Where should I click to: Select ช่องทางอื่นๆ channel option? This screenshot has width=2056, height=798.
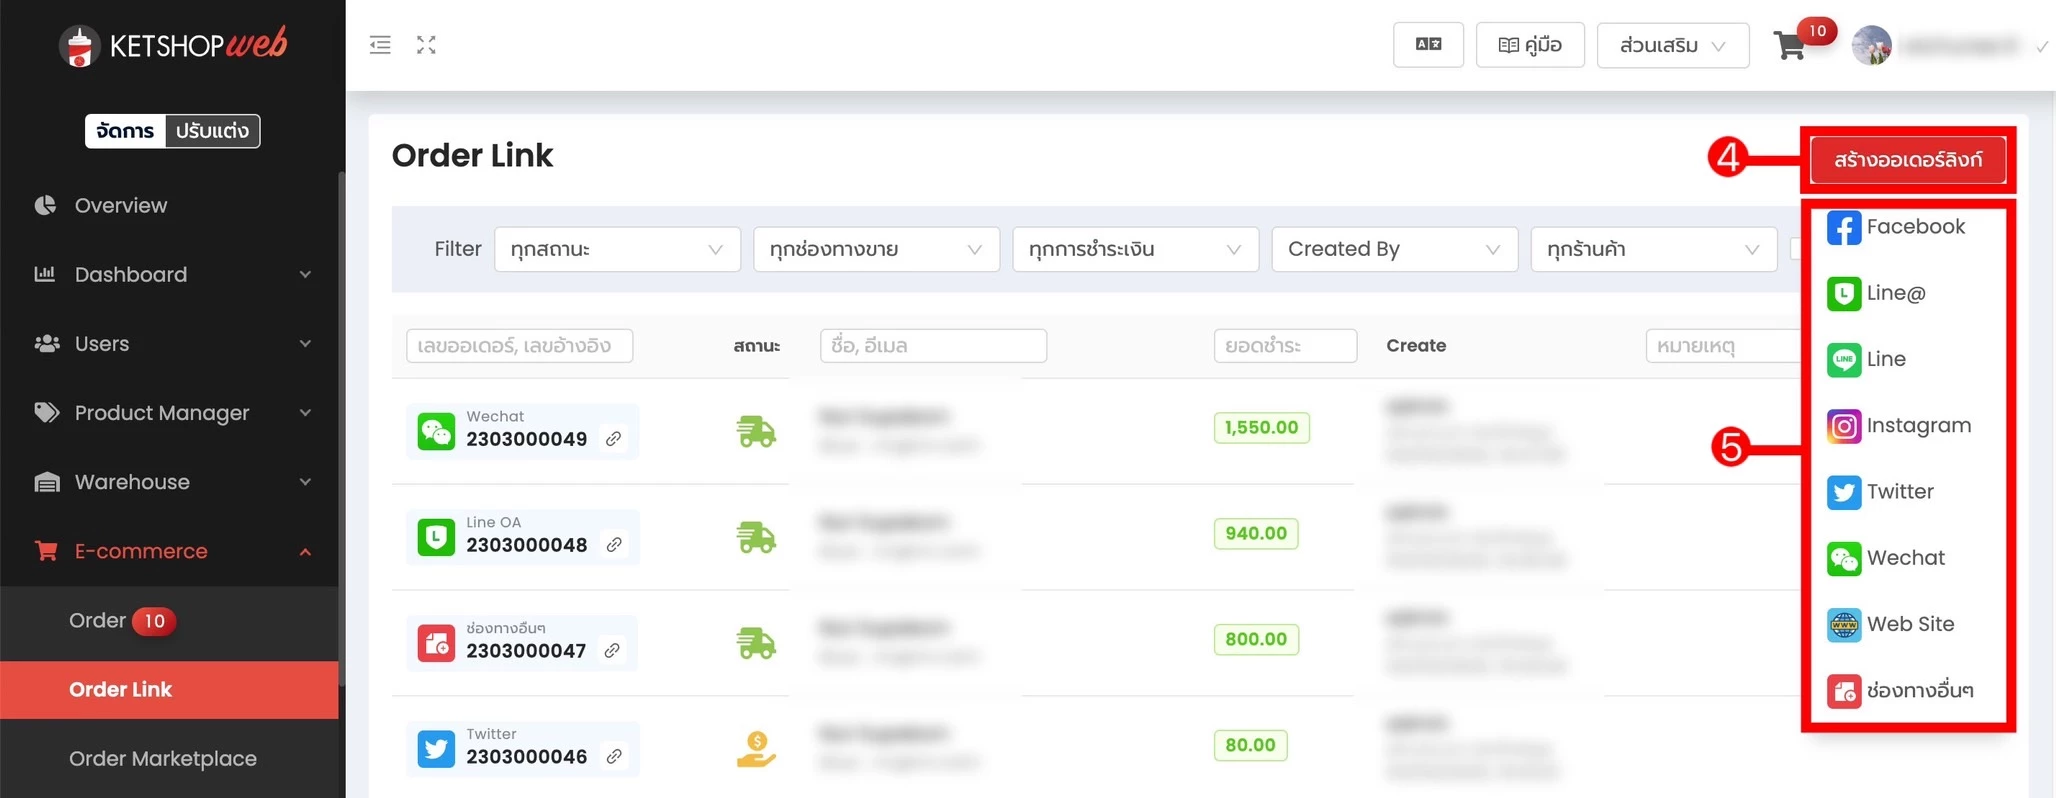(x=1900, y=691)
